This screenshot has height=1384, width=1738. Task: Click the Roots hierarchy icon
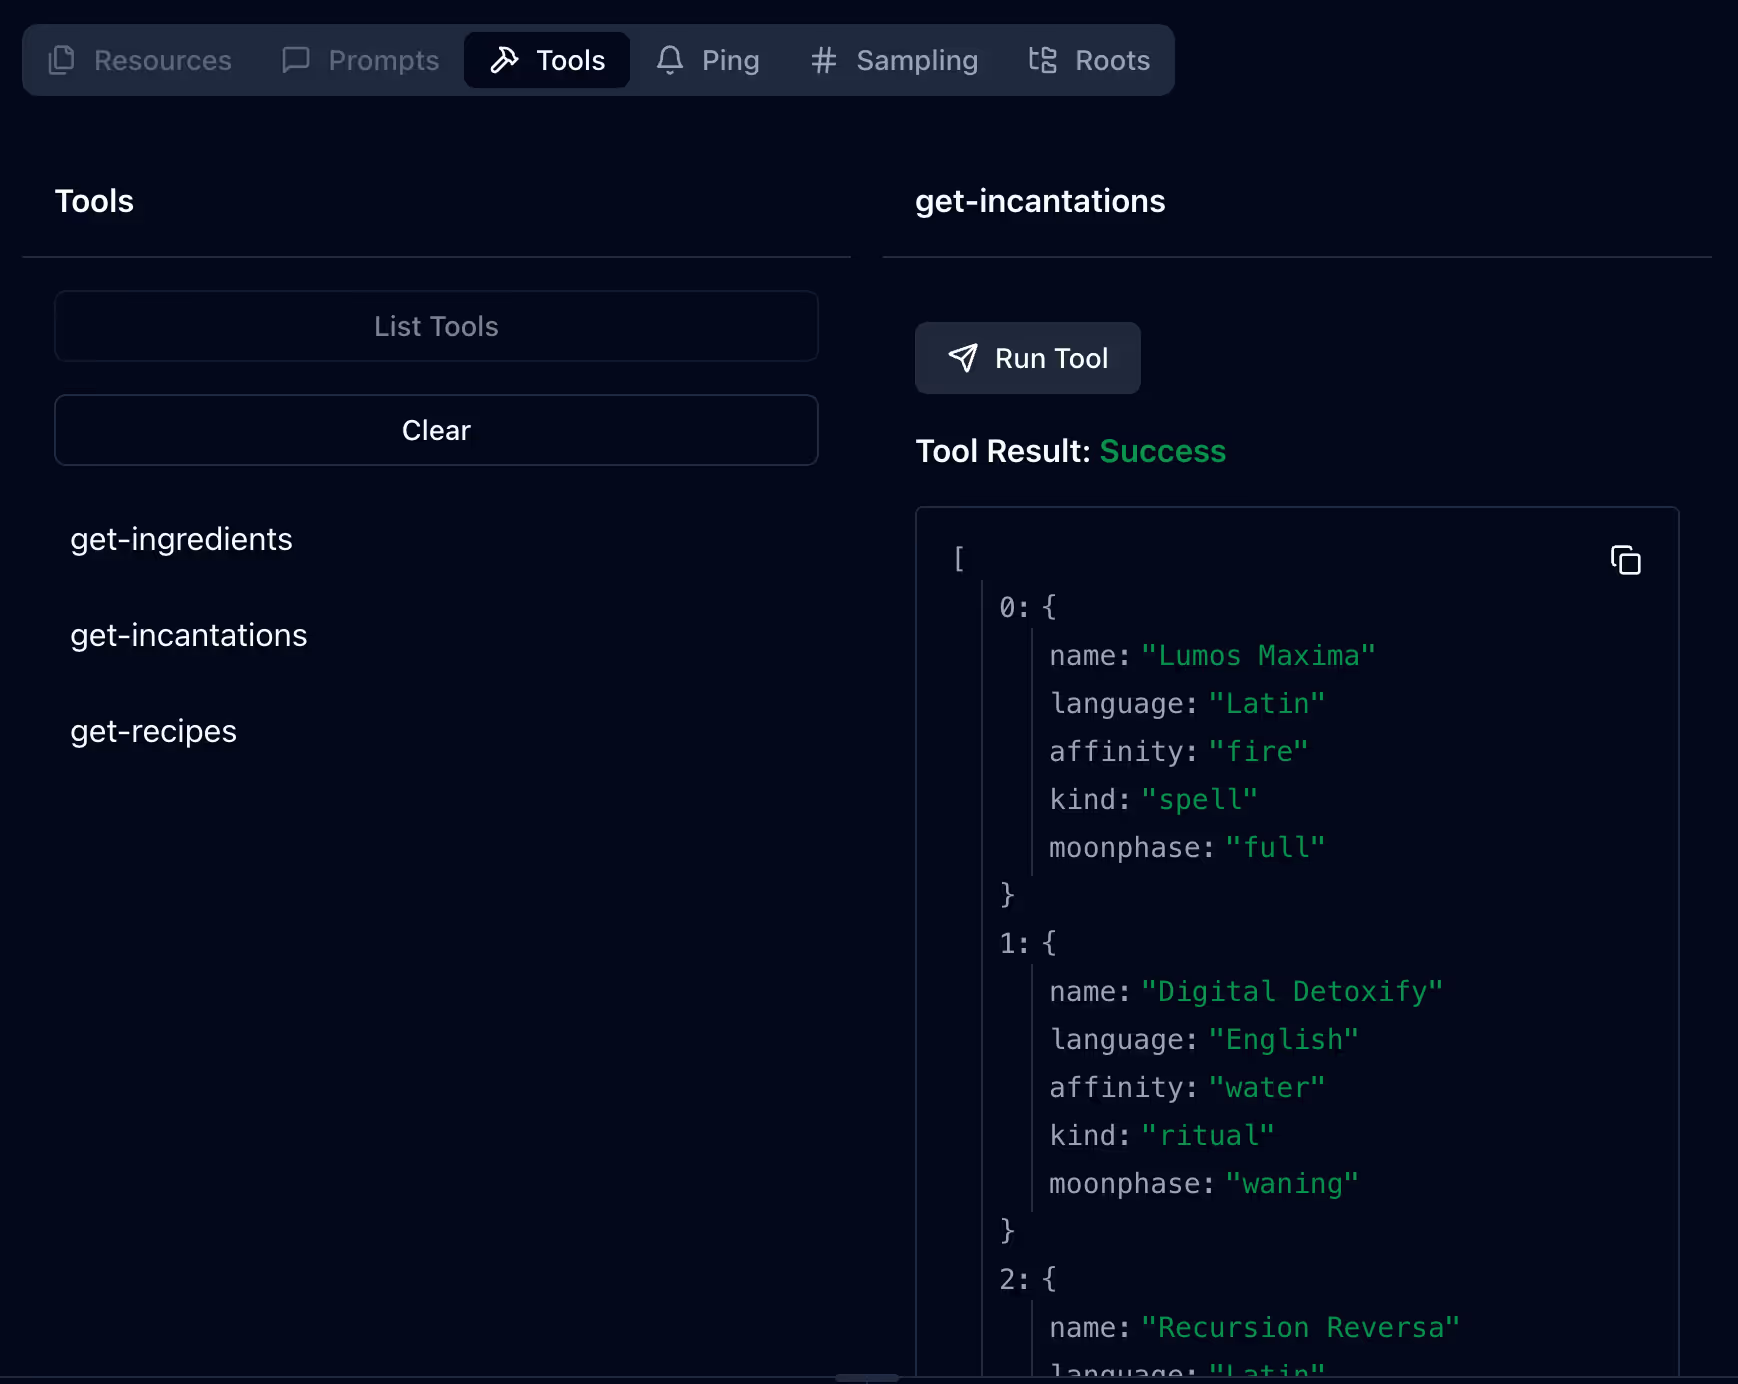1041,60
